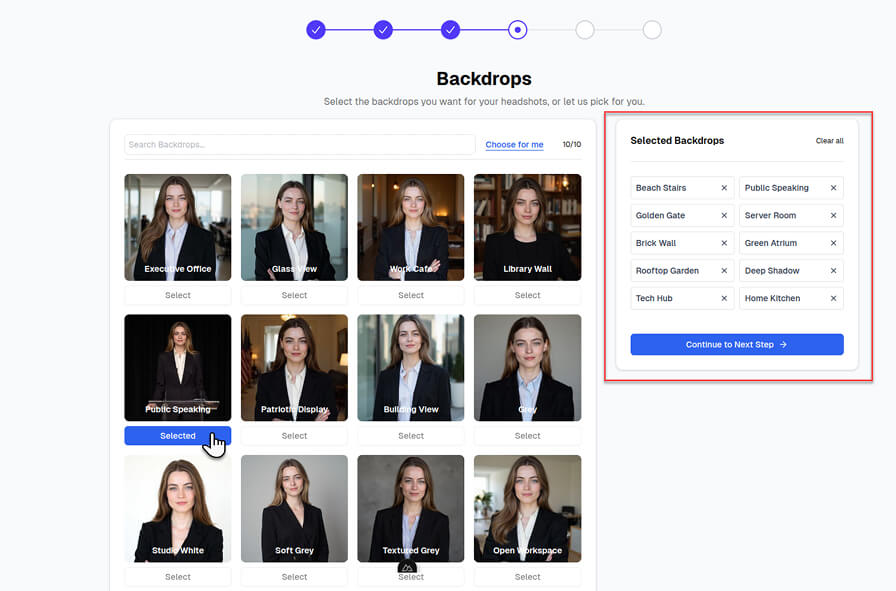Viewport: 896px width, 591px height.
Task: Remove the Rooftop Garden selection
Action: 724,270
